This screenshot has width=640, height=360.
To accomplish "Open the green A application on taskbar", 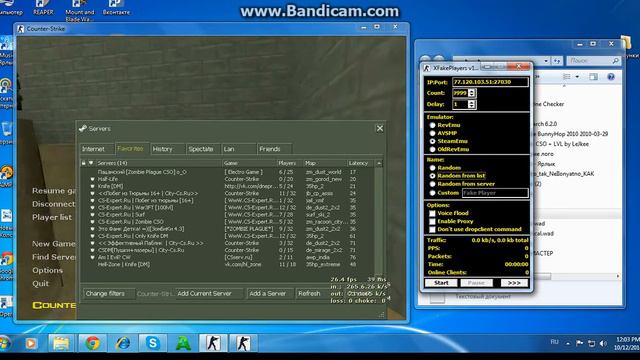I will (183, 343).
